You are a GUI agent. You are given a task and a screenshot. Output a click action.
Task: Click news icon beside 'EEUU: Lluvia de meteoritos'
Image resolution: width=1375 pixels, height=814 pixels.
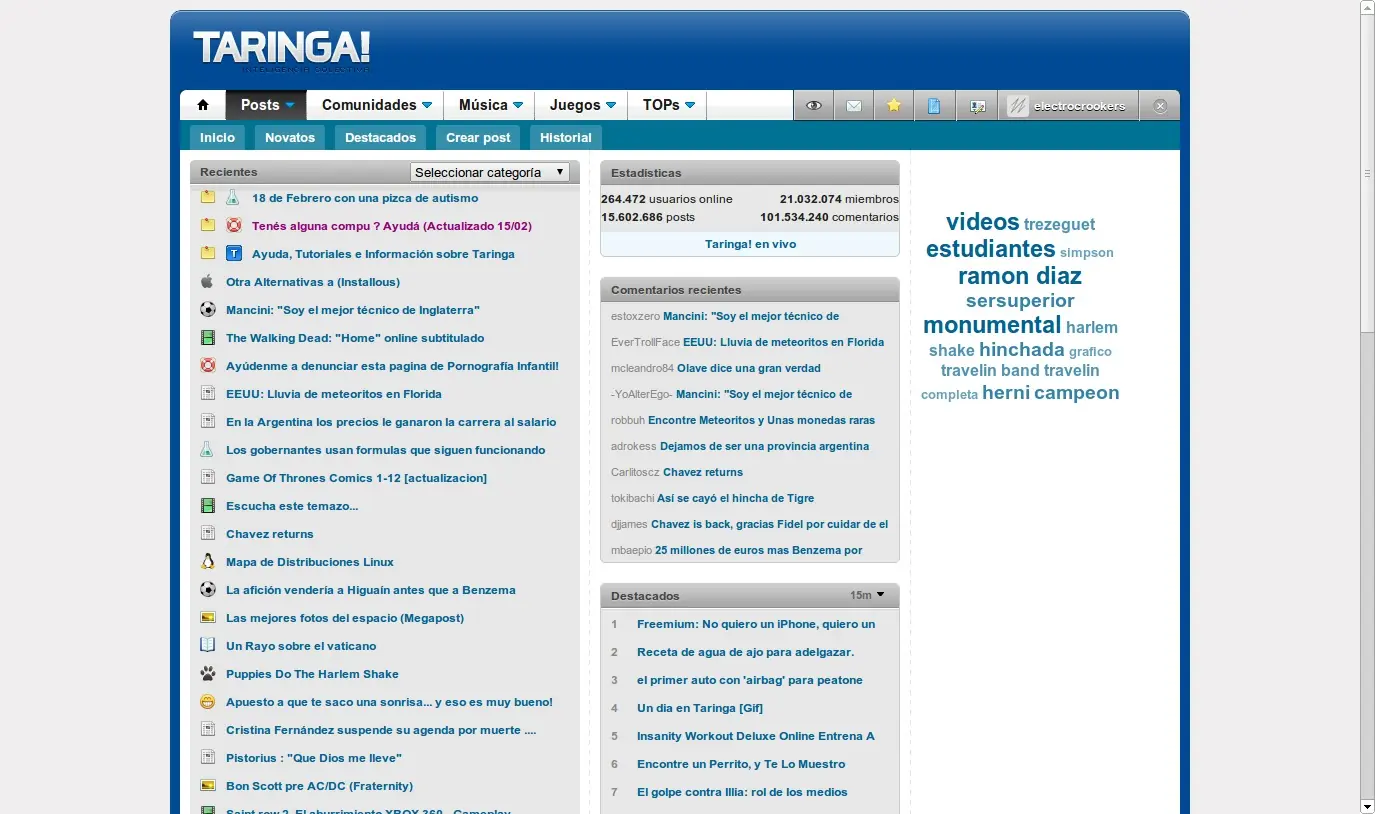(208, 394)
